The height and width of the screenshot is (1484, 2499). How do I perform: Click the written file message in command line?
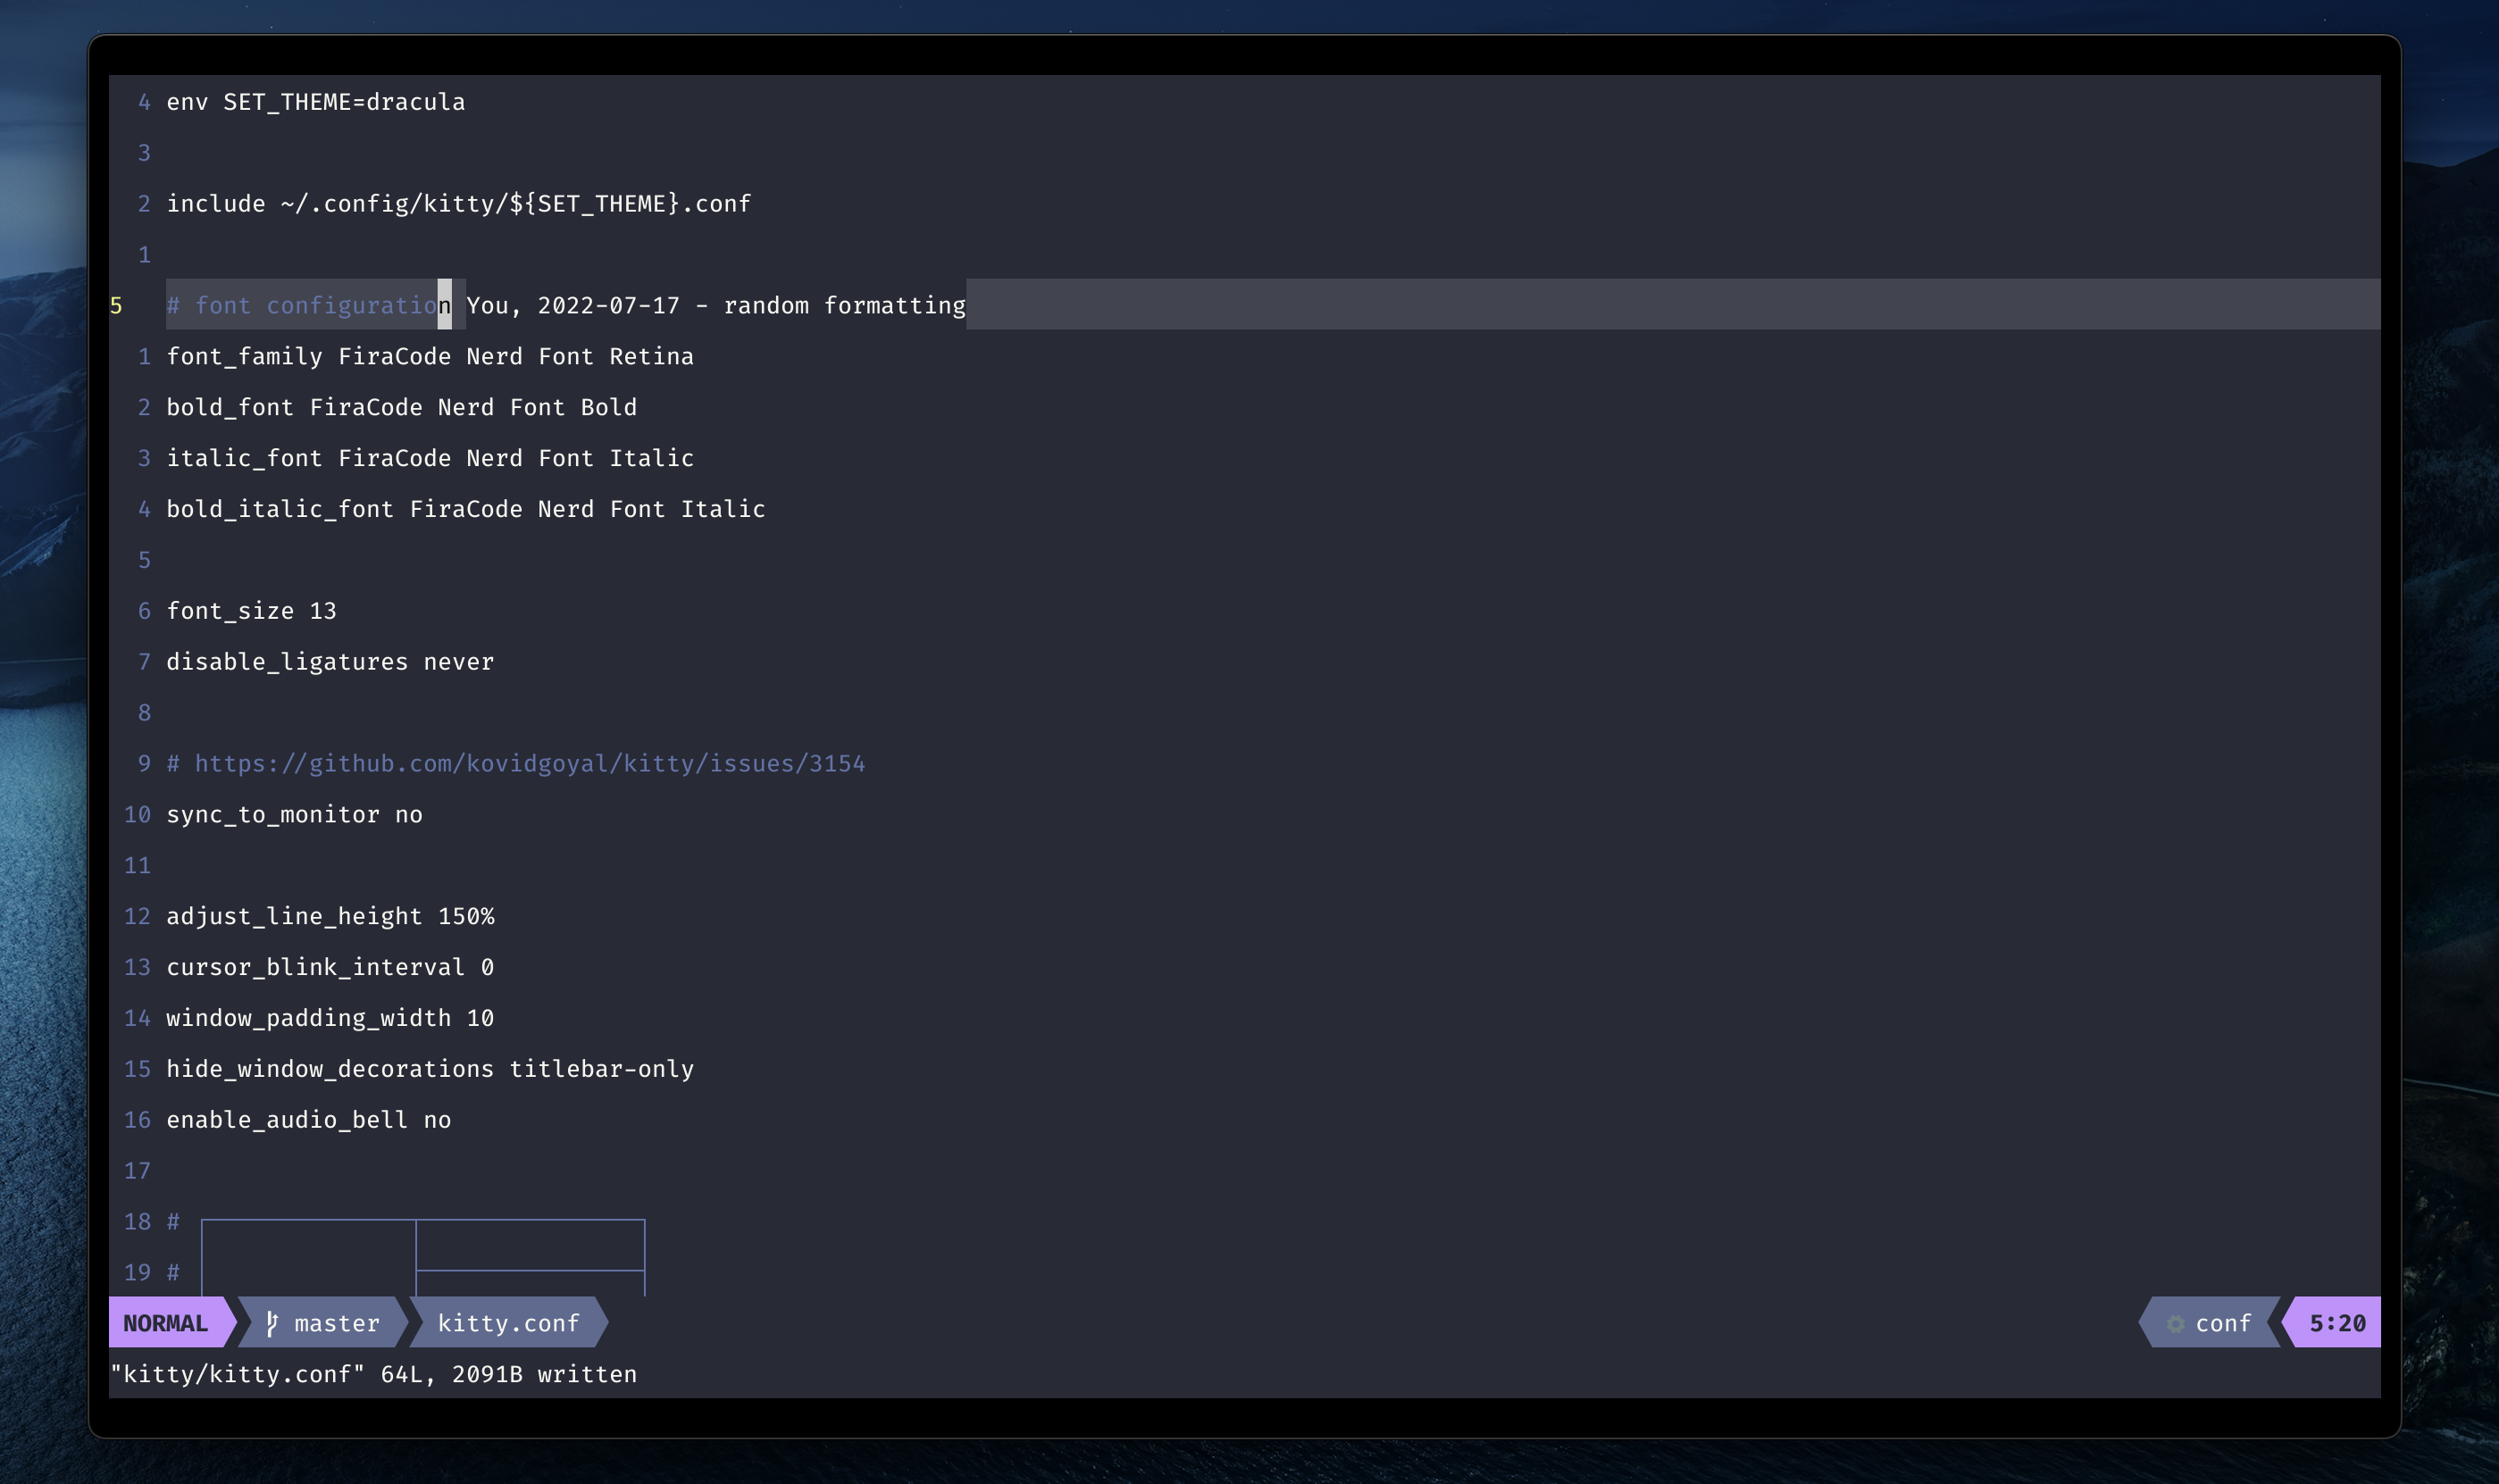[373, 1374]
